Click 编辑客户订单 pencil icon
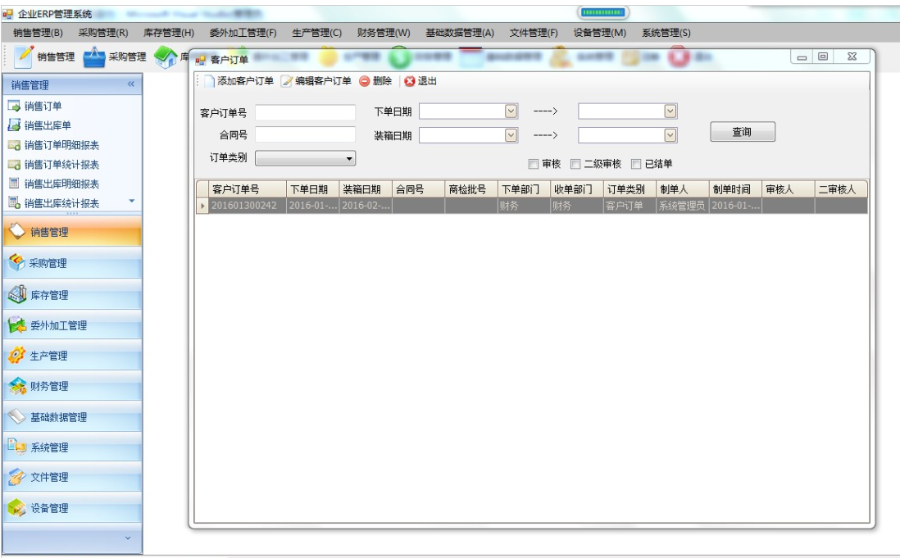The image size is (900, 558). click(x=286, y=81)
